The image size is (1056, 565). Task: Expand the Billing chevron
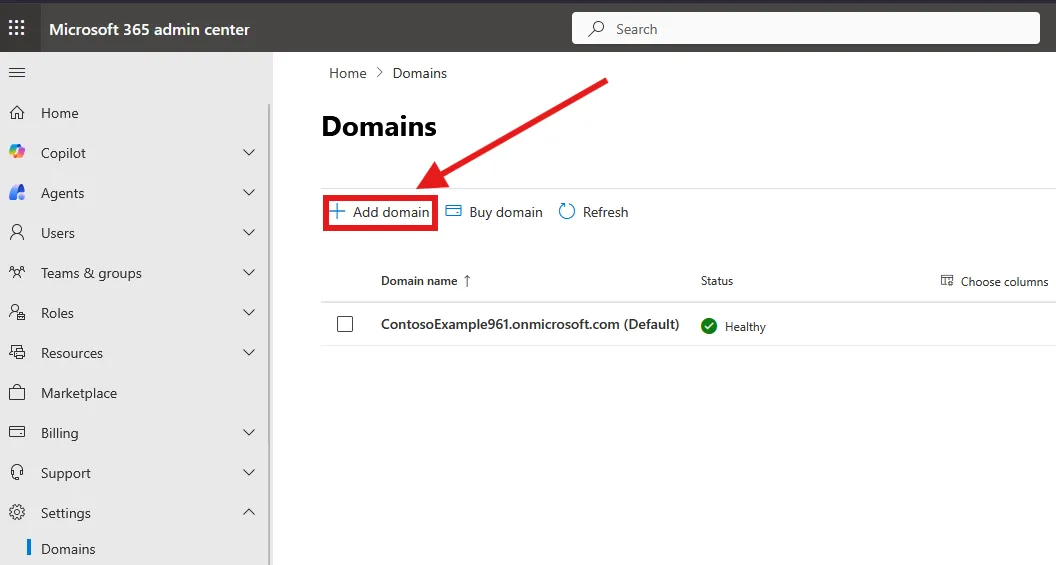point(249,432)
